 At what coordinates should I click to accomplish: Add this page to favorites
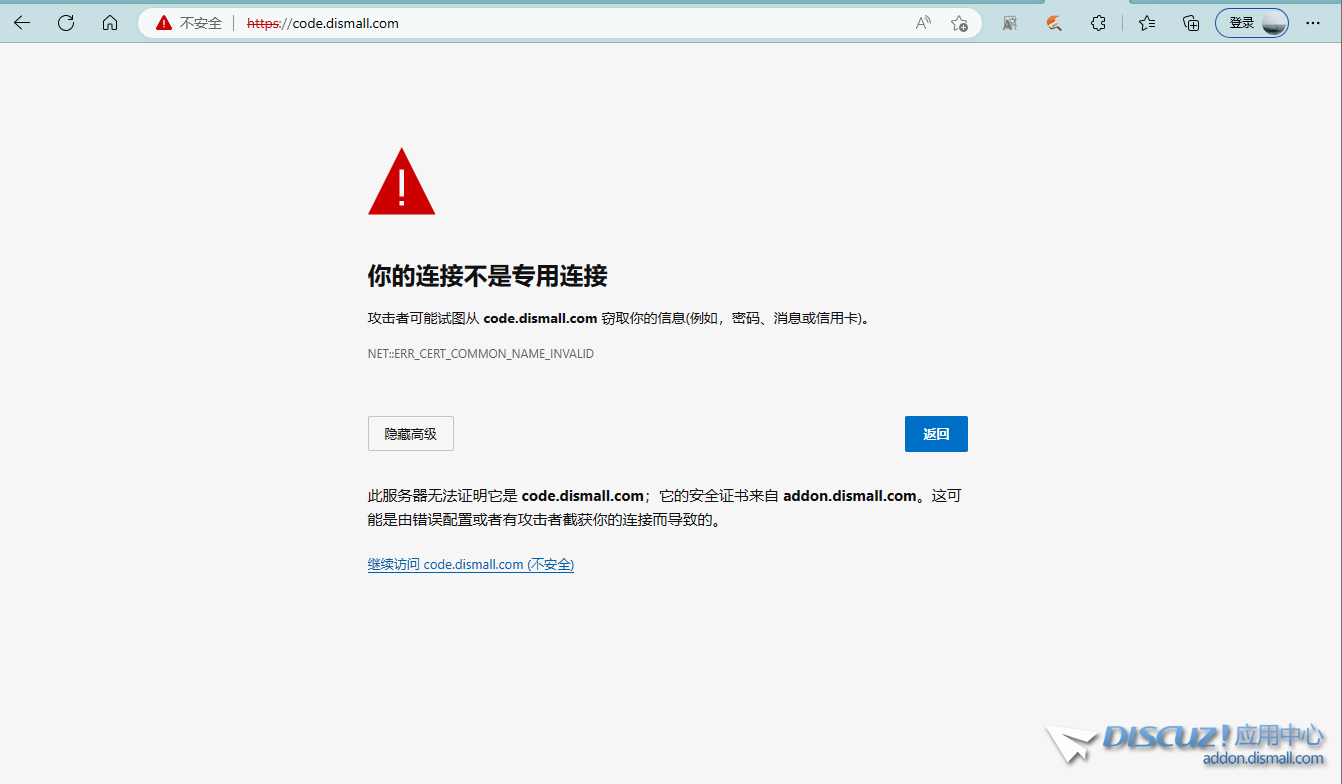click(x=959, y=23)
